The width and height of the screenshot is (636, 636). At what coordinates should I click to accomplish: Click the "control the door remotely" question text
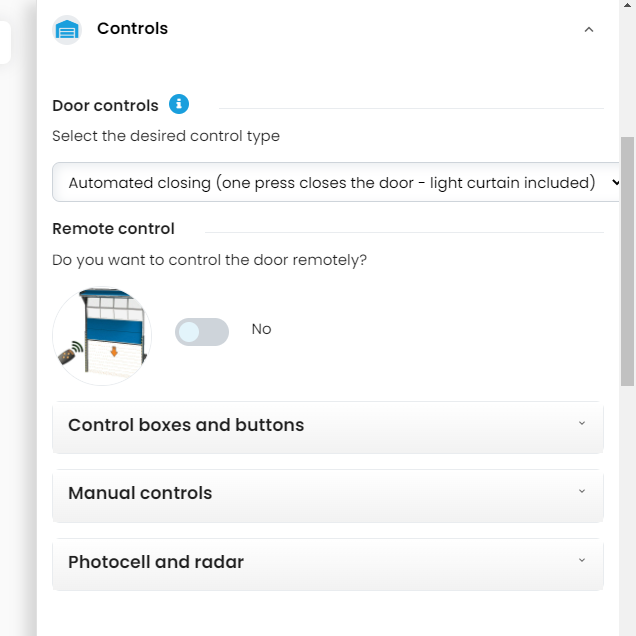tap(209, 260)
